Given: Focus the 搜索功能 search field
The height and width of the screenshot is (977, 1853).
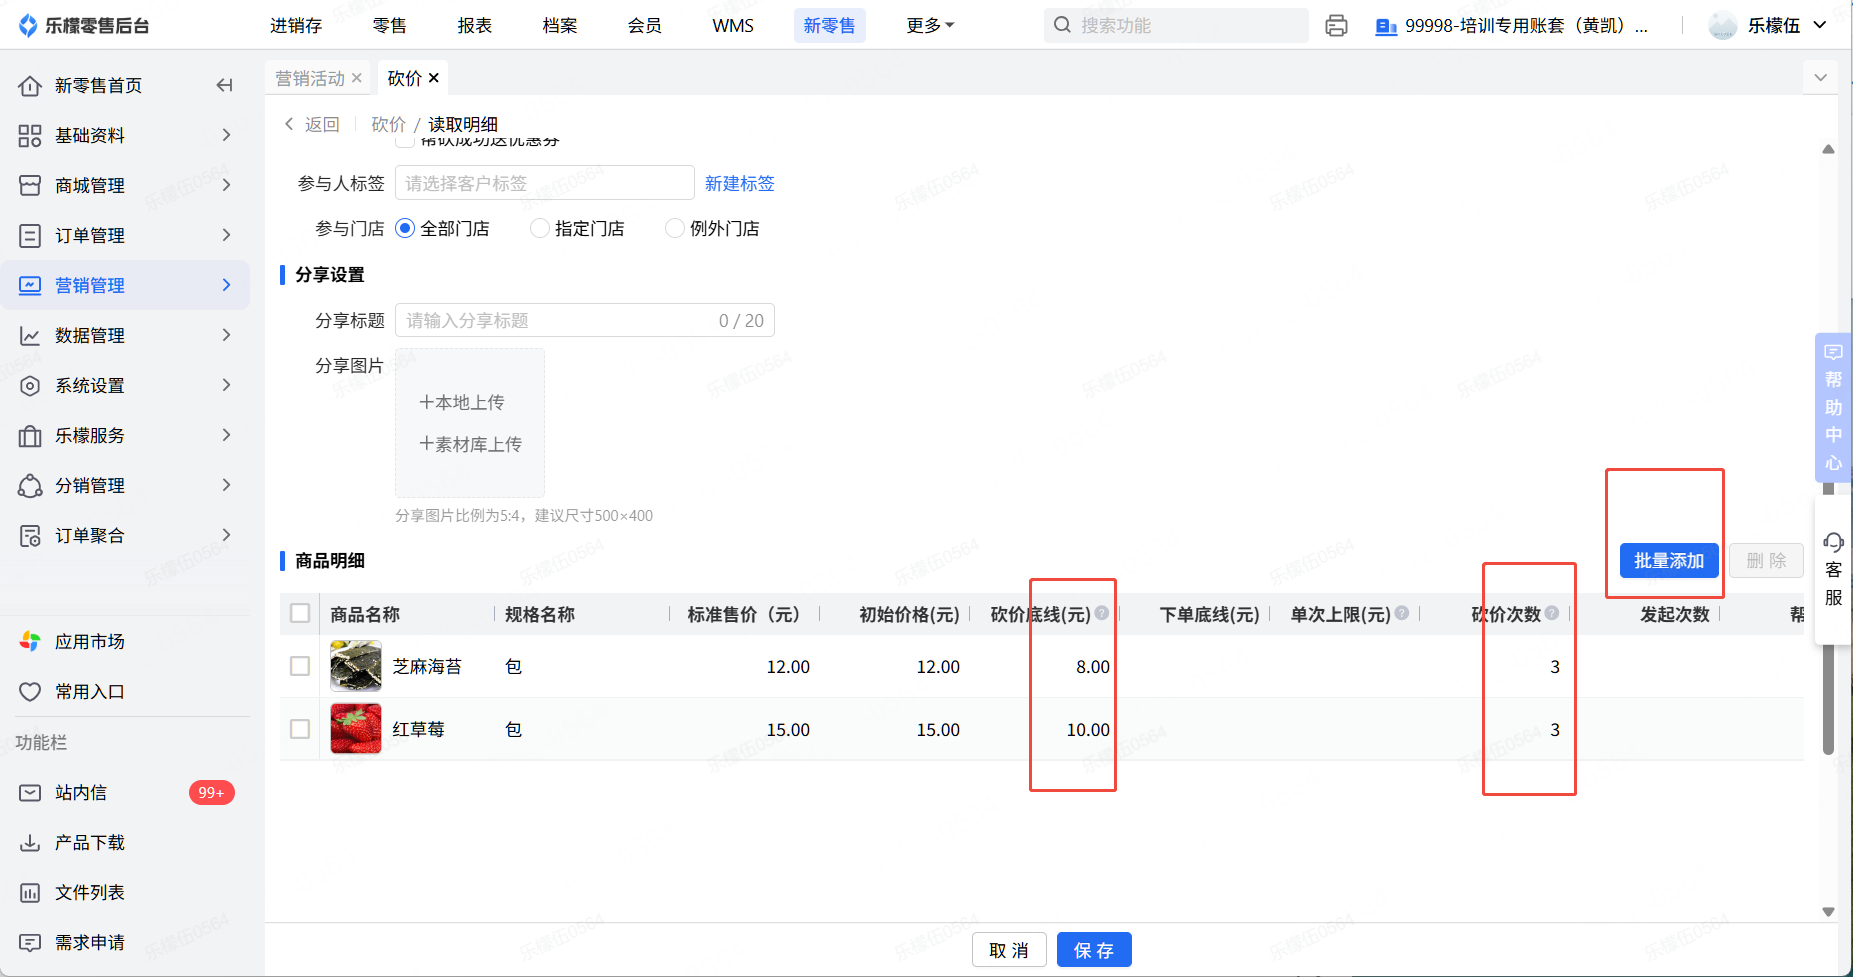Looking at the screenshot, I should tap(1176, 26).
